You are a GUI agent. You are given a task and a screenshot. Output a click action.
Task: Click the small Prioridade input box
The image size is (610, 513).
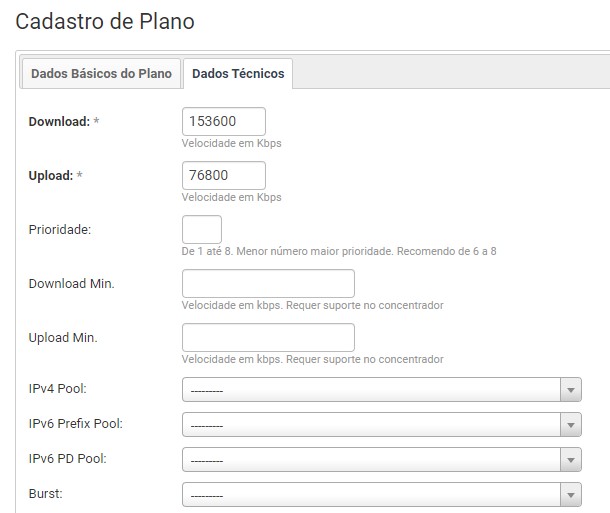[202, 229]
